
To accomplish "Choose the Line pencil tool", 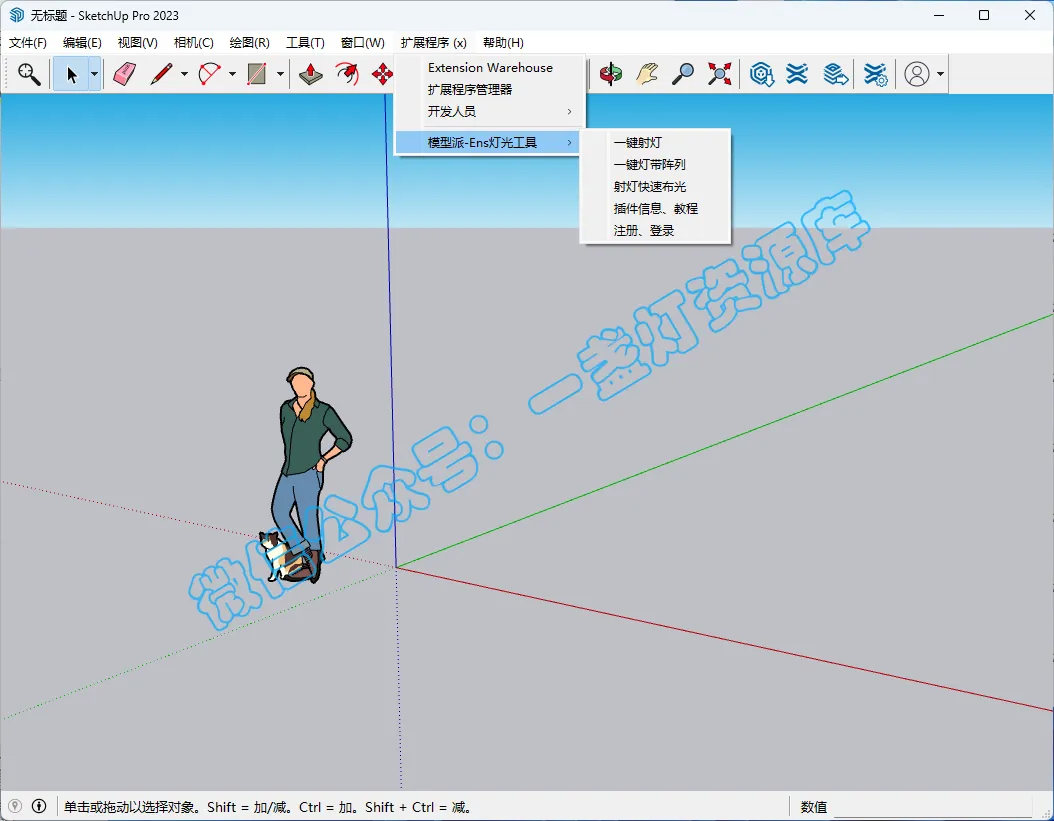I will click(x=161, y=74).
